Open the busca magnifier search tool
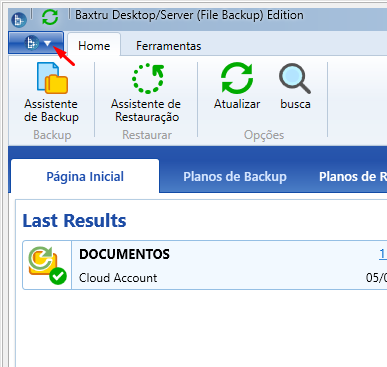The height and width of the screenshot is (367, 387). 295,87
